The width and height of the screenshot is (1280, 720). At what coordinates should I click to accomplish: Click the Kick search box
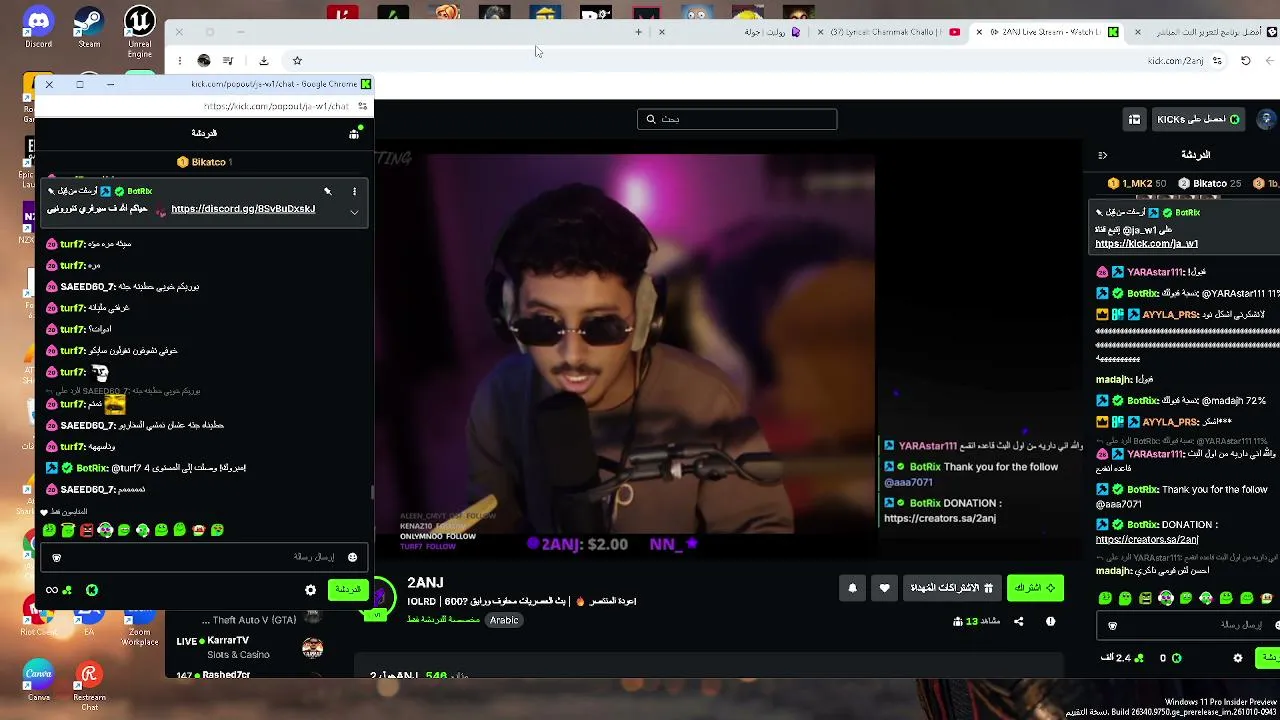pyautogui.click(x=737, y=119)
